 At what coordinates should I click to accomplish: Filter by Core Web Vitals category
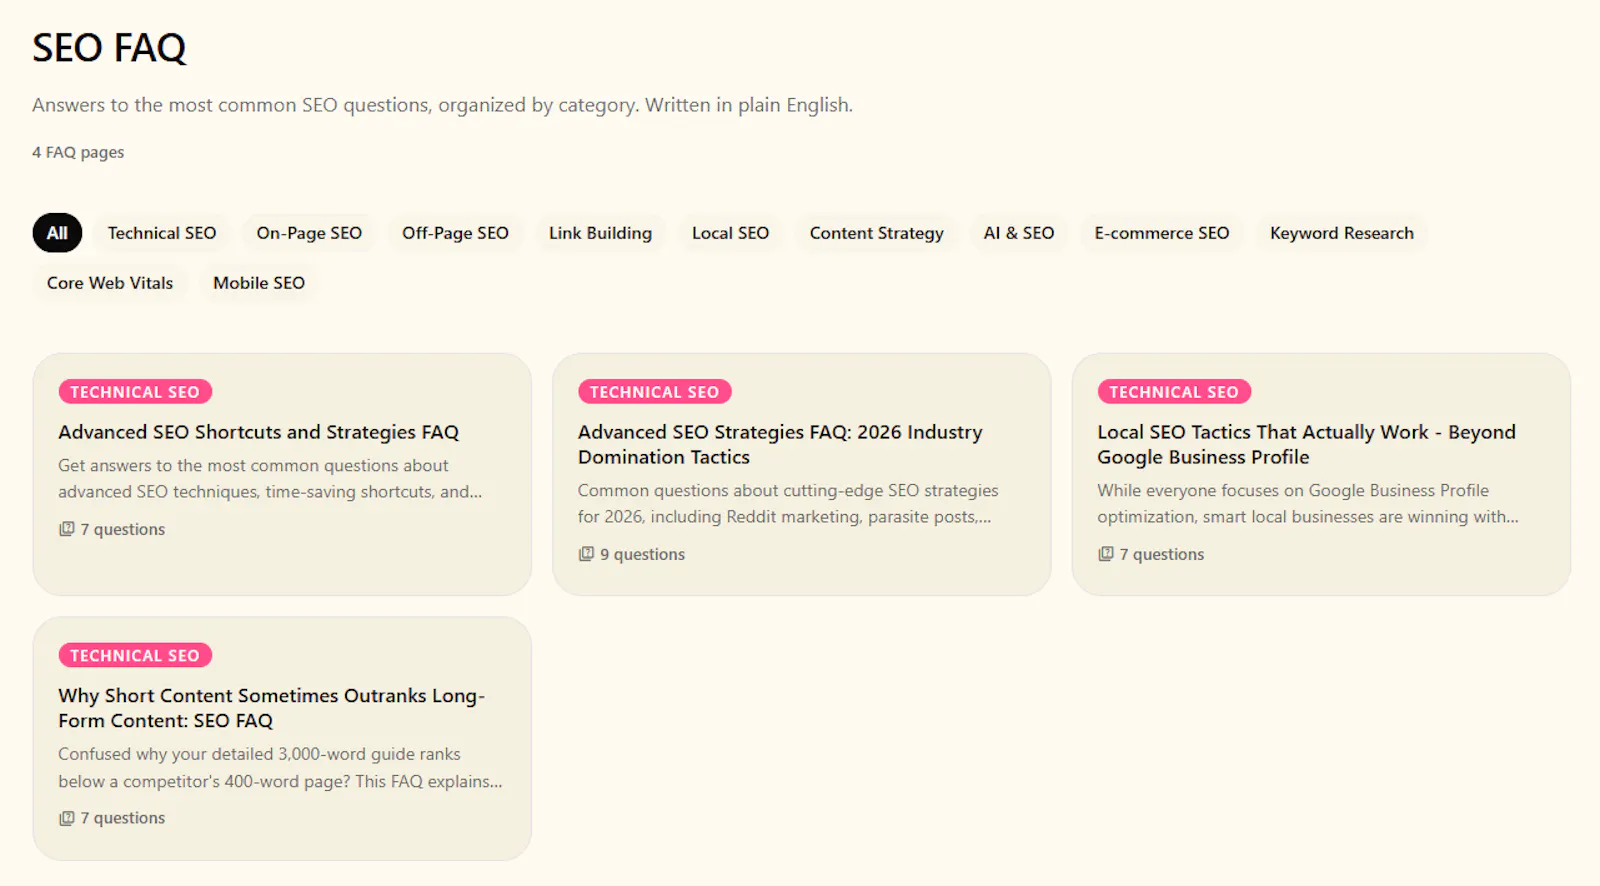(x=110, y=283)
